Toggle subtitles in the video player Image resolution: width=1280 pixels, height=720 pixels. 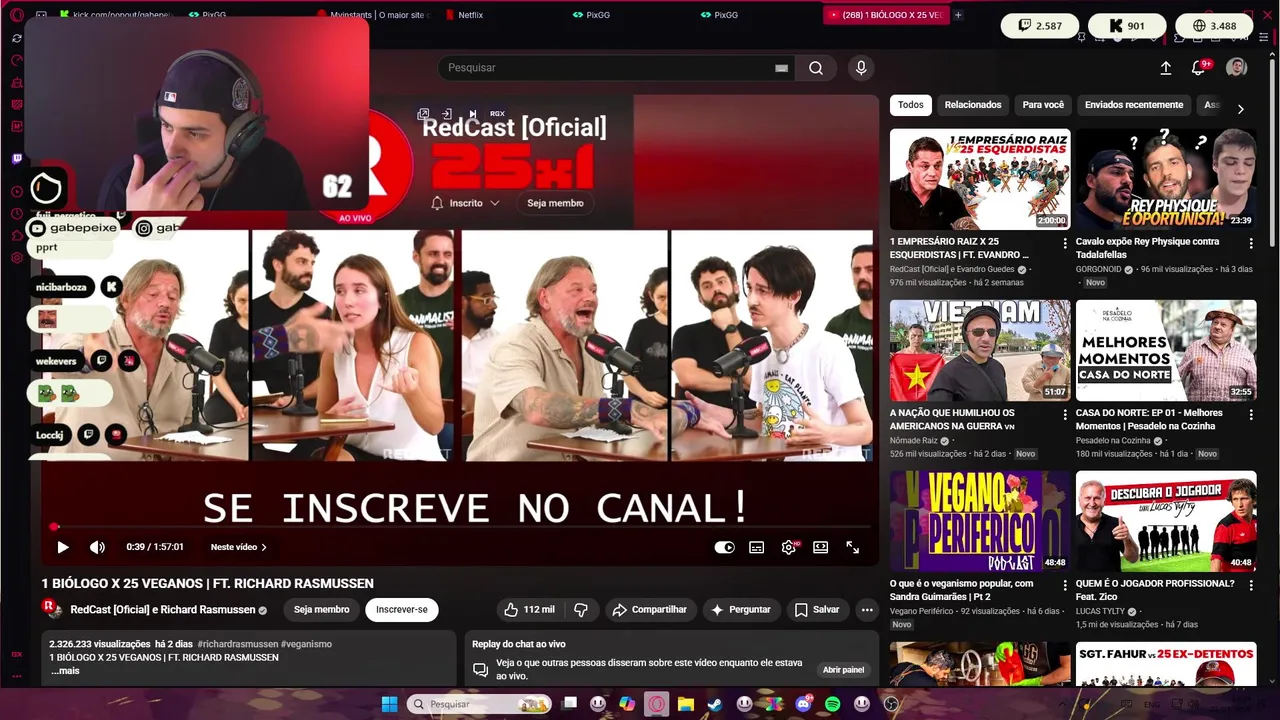coord(757,547)
